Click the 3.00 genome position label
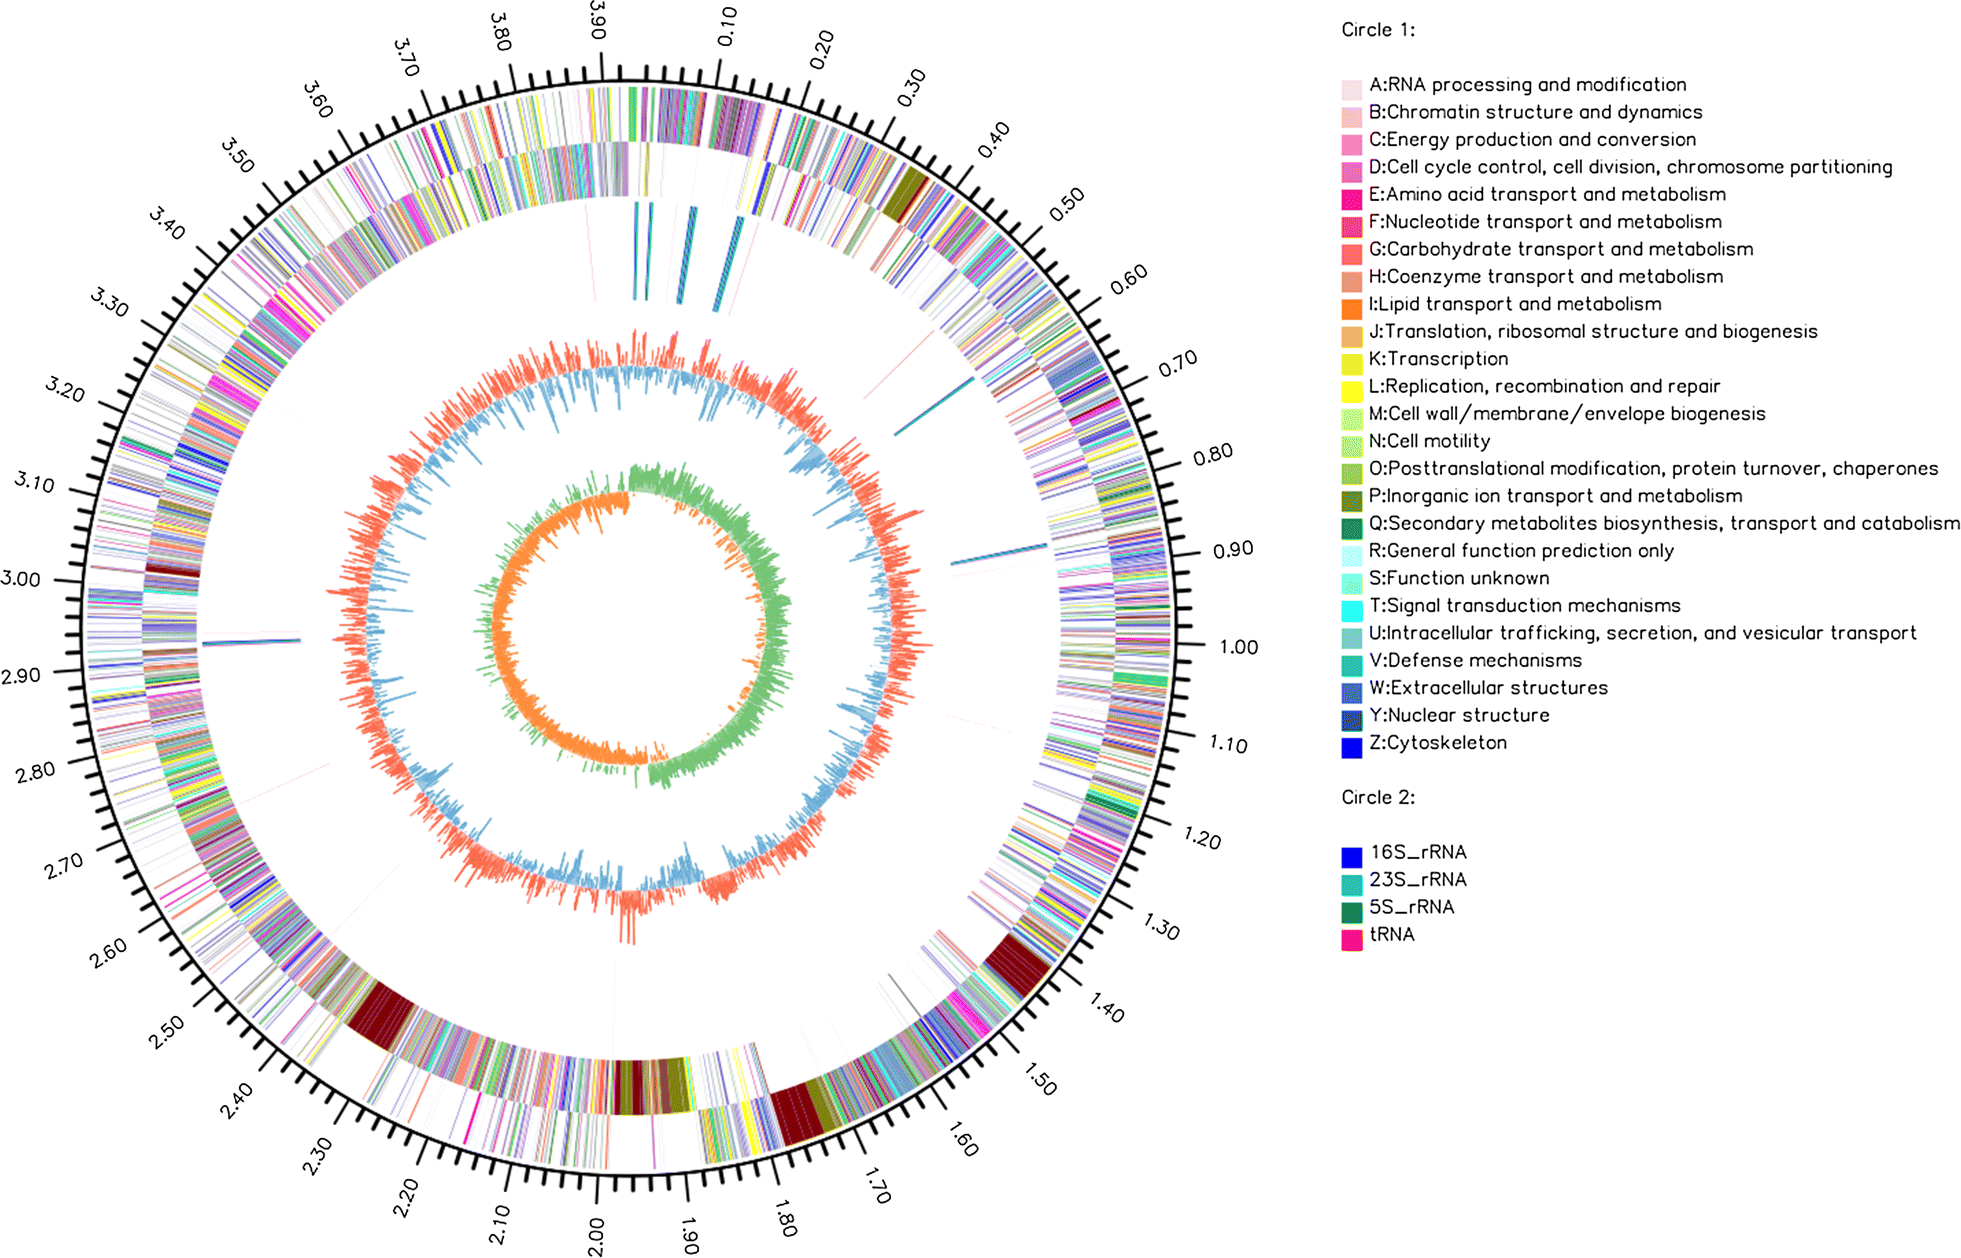The image size is (1961, 1258). click(x=20, y=579)
